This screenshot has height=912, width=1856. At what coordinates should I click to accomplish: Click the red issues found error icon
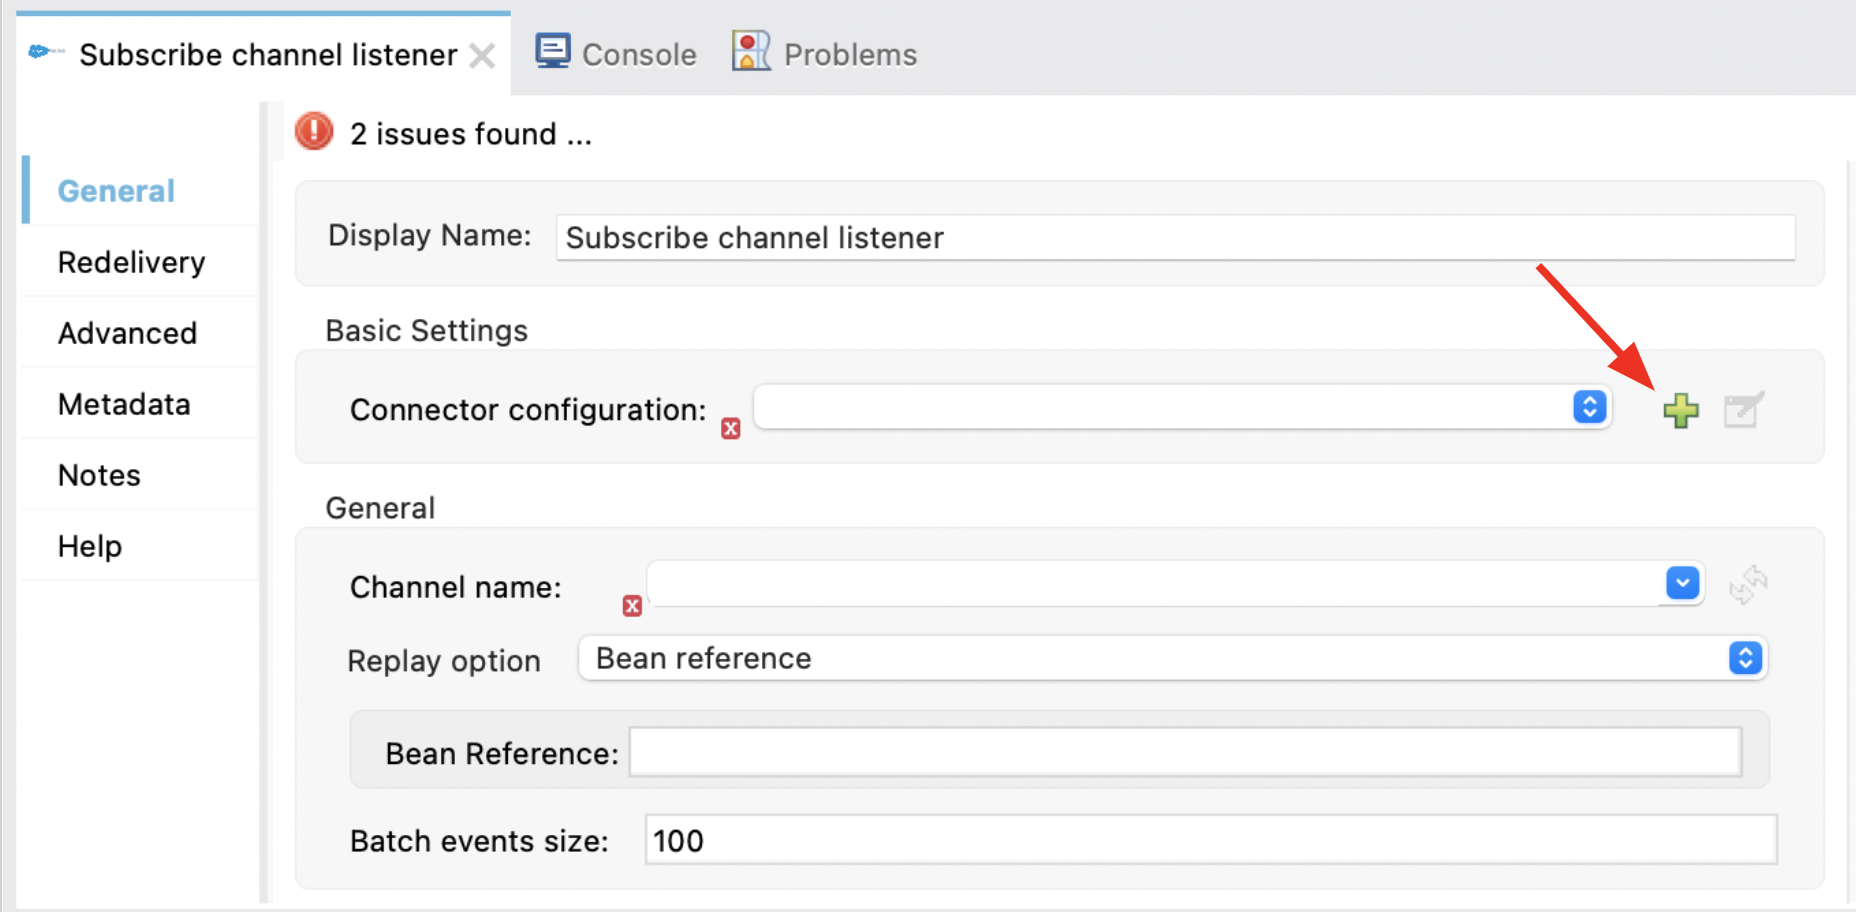(314, 132)
